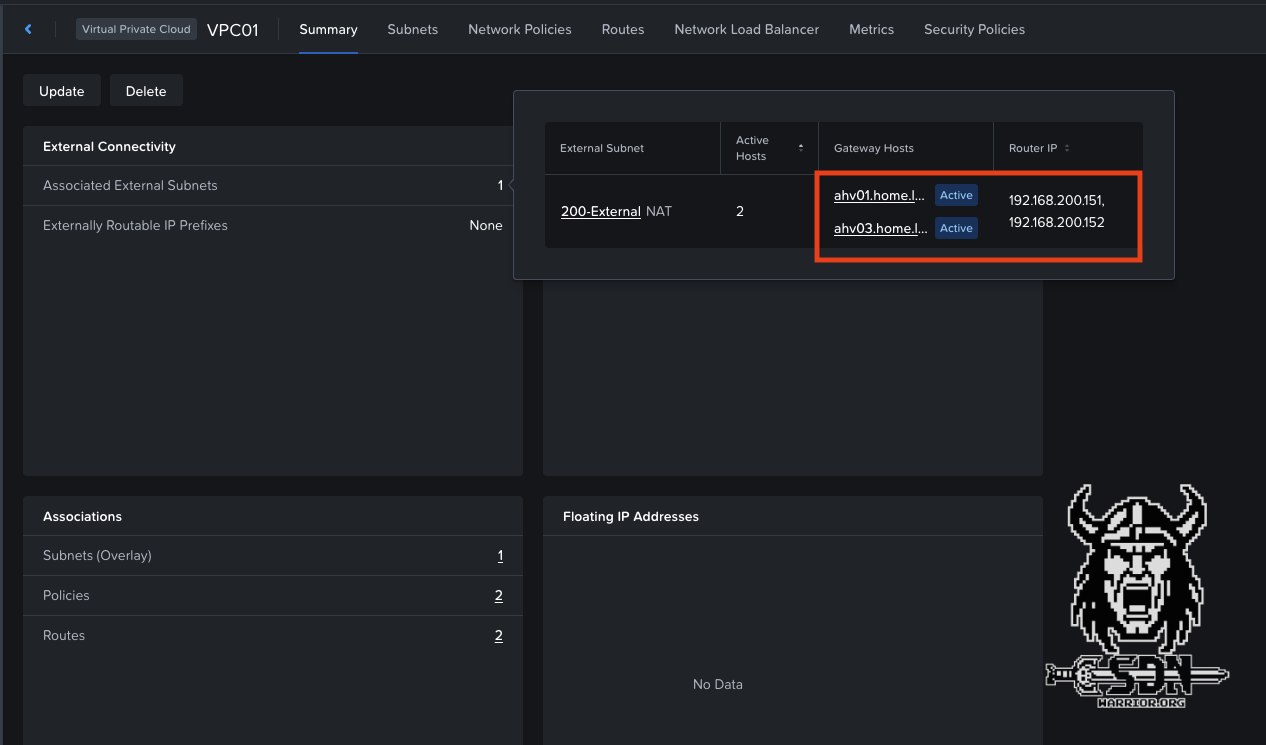The height and width of the screenshot is (745, 1266).
Task: Click the SDN Warrior viking logo
Action: pyautogui.click(x=1137, y=597)
